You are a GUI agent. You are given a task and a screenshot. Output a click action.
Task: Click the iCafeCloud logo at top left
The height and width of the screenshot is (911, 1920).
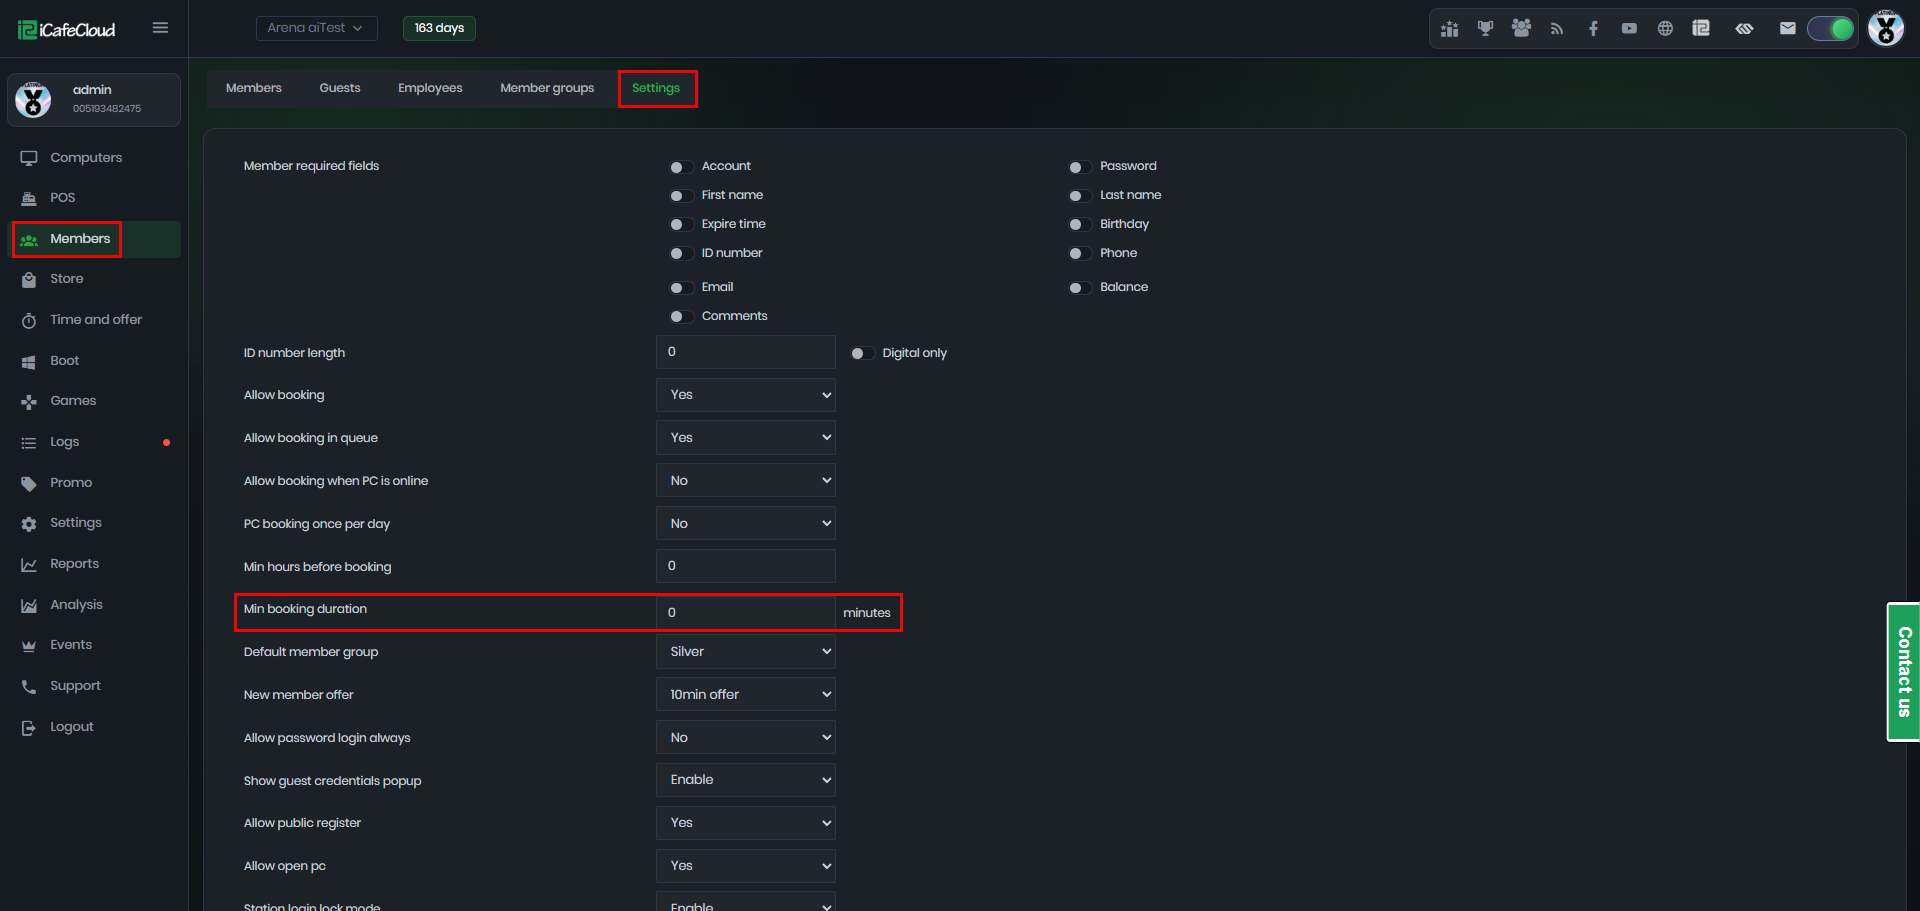pyautogui.click(x=67, y=30)
